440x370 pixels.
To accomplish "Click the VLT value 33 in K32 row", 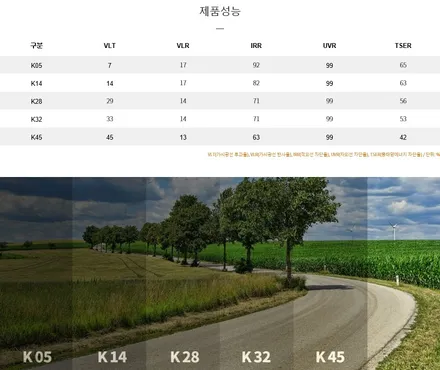I will 110,119.
